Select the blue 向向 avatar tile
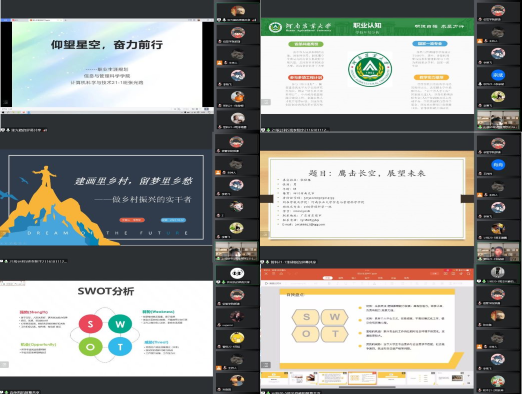Viewport: 522px width, 394px height. point(498,167)
